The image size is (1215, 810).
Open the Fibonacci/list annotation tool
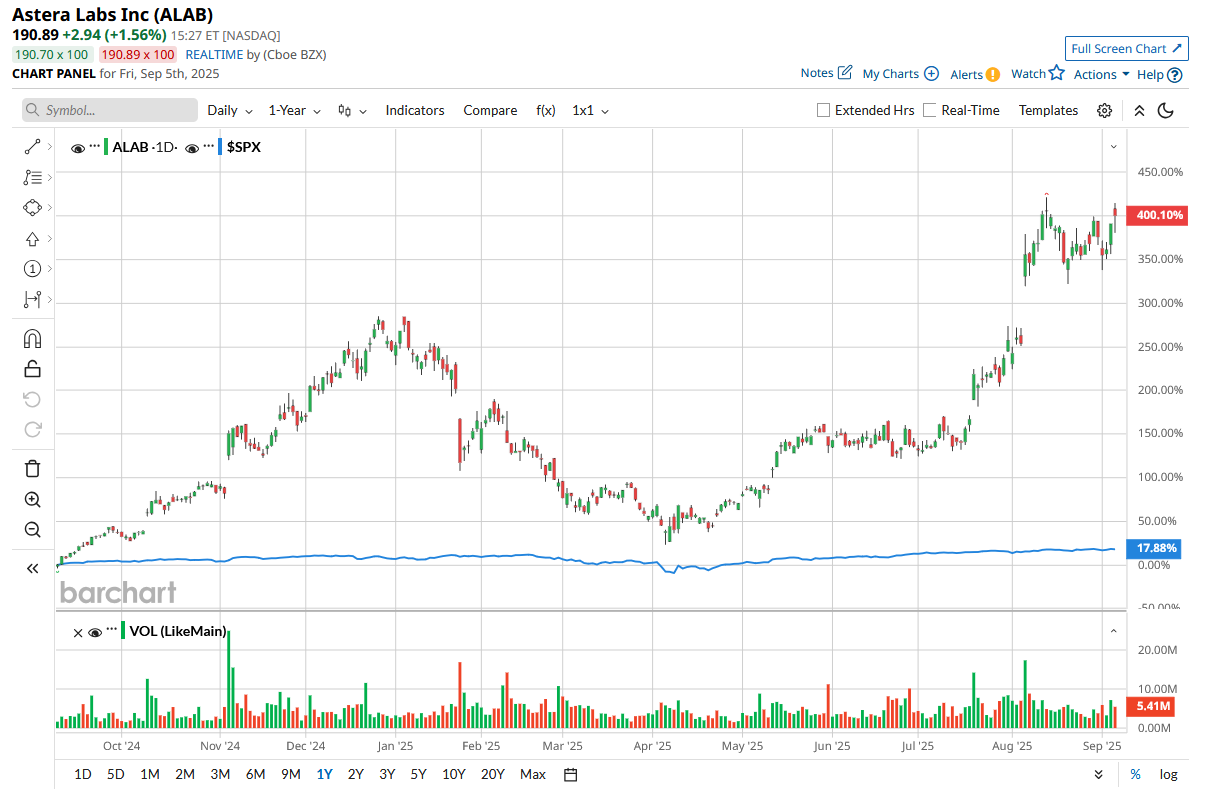(x=32, y=178)
